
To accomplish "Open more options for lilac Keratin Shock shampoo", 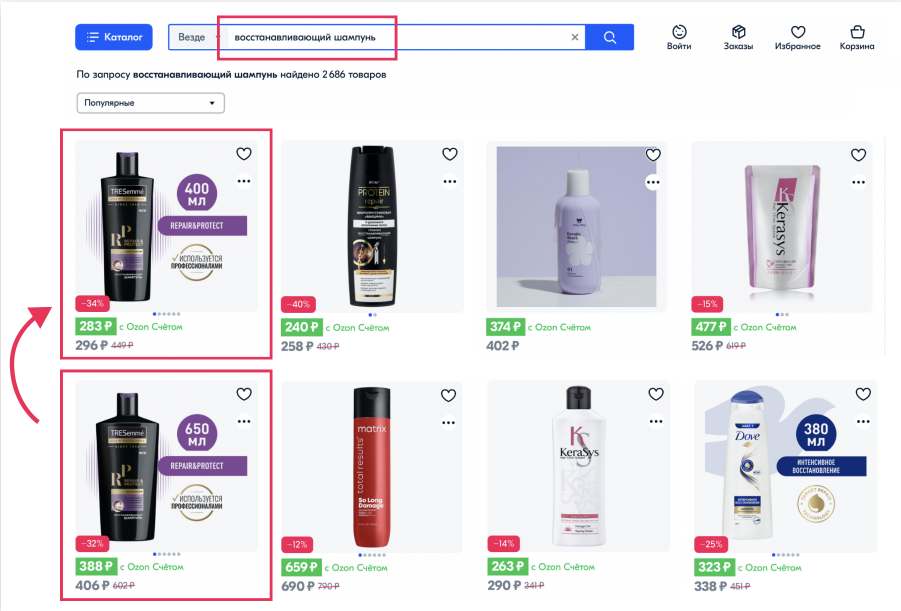I will click(653, 182).
